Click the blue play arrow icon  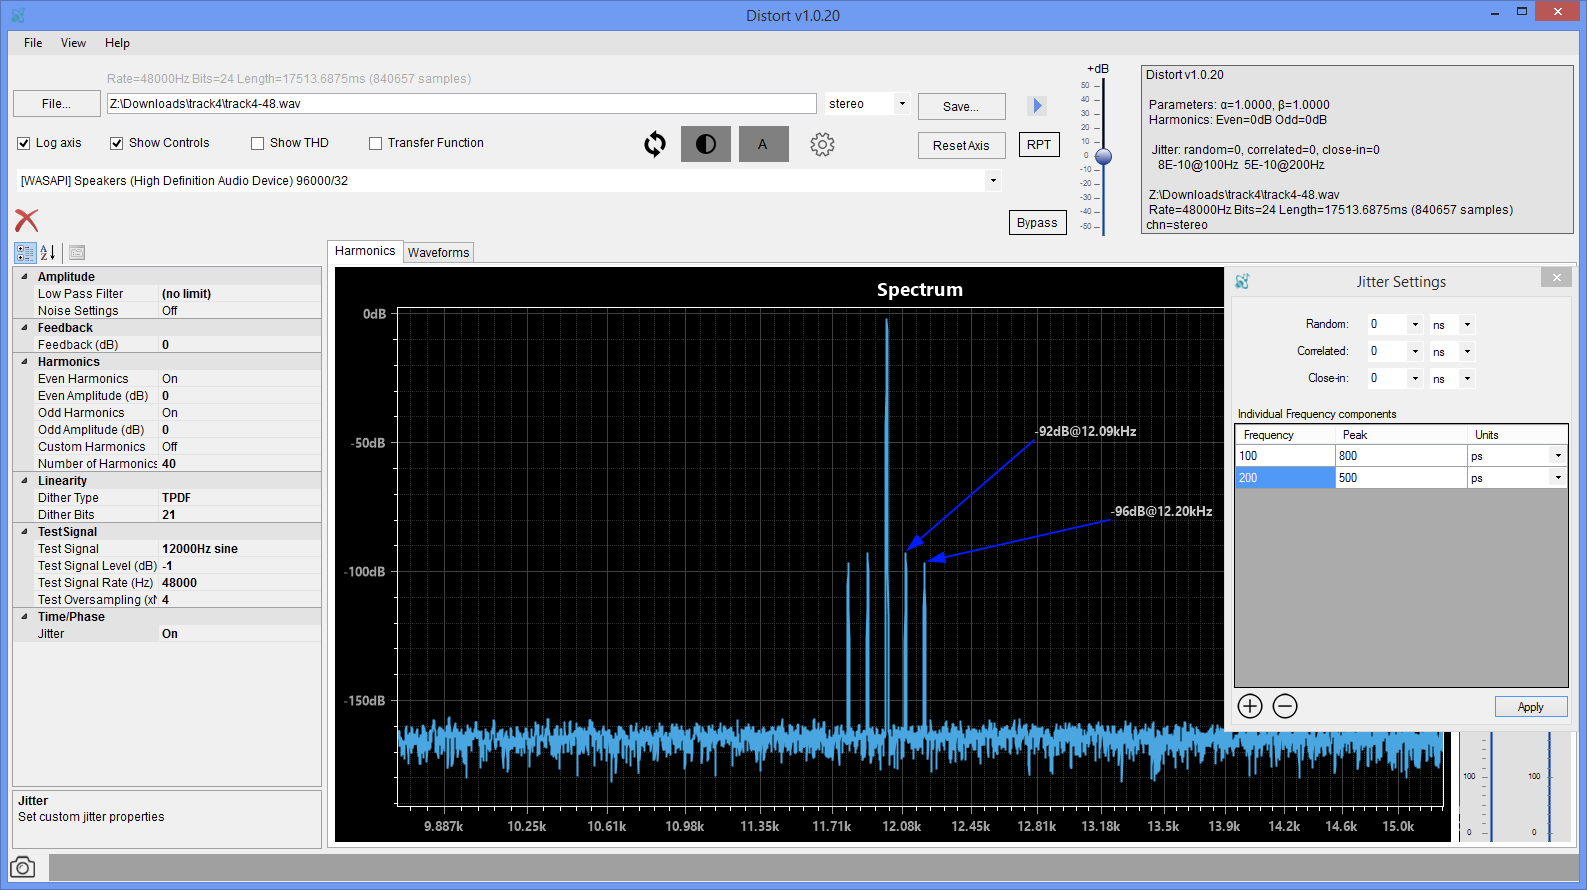click(x=1037, y=105)
